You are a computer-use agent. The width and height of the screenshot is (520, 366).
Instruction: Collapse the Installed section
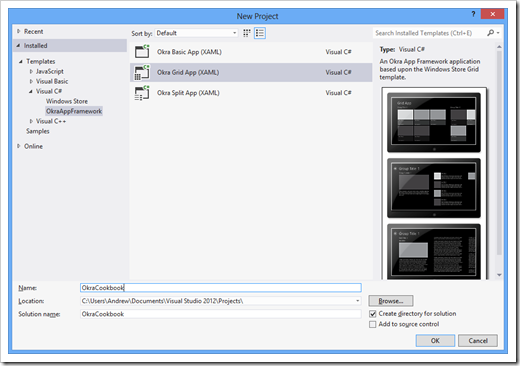tap(18, 45)
